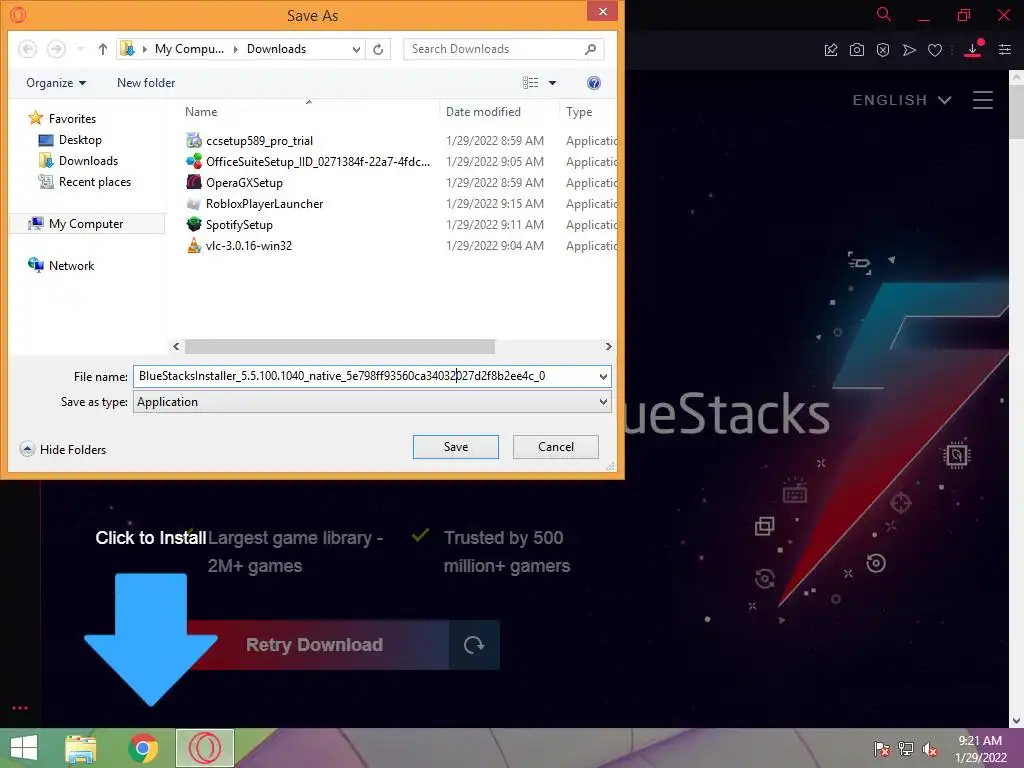Click network icon in system tray
The width and height of the screenshot is (1024, 768).
tap(906, 748)
